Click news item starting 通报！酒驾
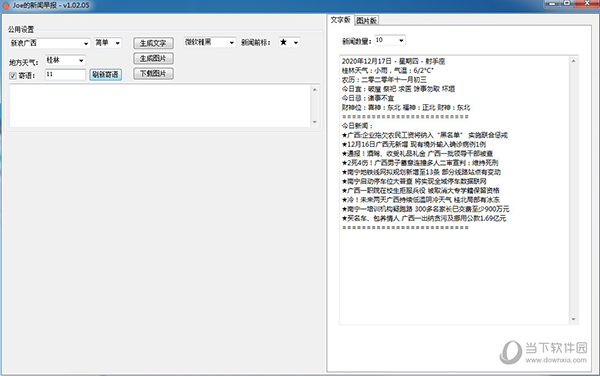The width and height of the screenshot is (600, 376). (x=417, y=153)
